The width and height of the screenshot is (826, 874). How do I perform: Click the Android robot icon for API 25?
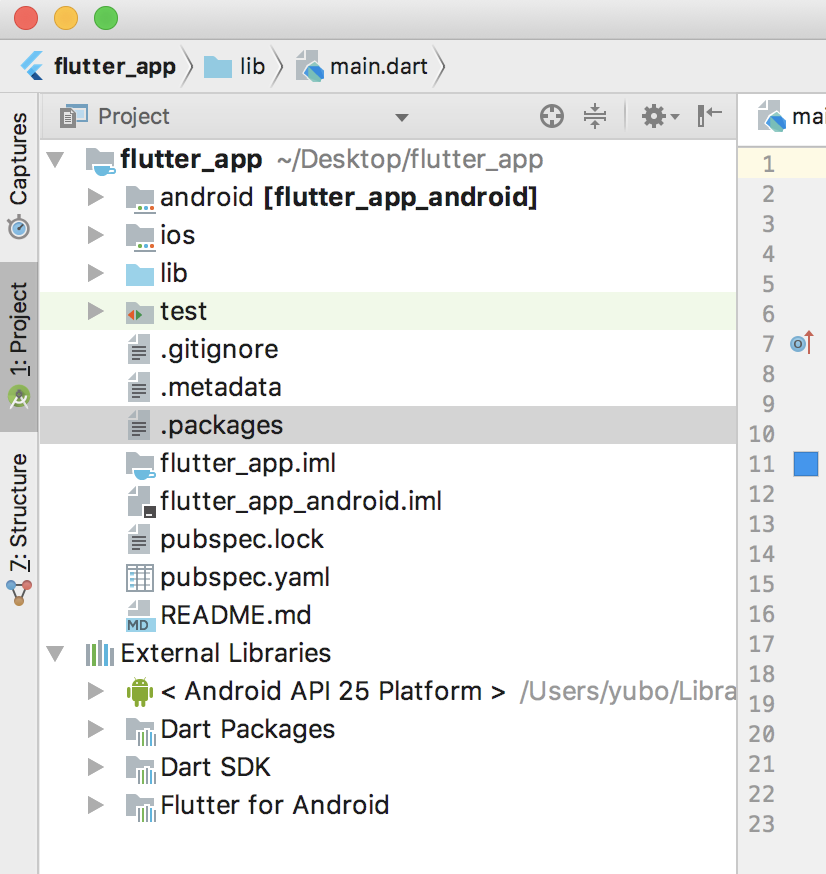coord(140,692)
